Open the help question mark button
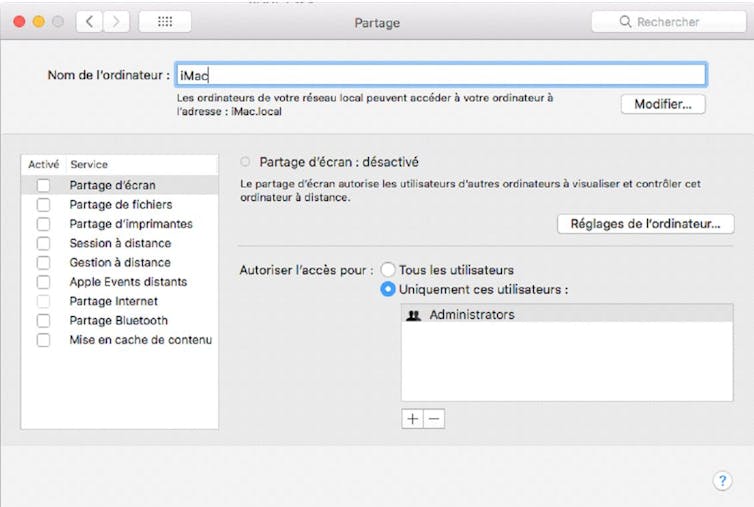The height and width of the screenshot is (507, 754). [722, 481]
